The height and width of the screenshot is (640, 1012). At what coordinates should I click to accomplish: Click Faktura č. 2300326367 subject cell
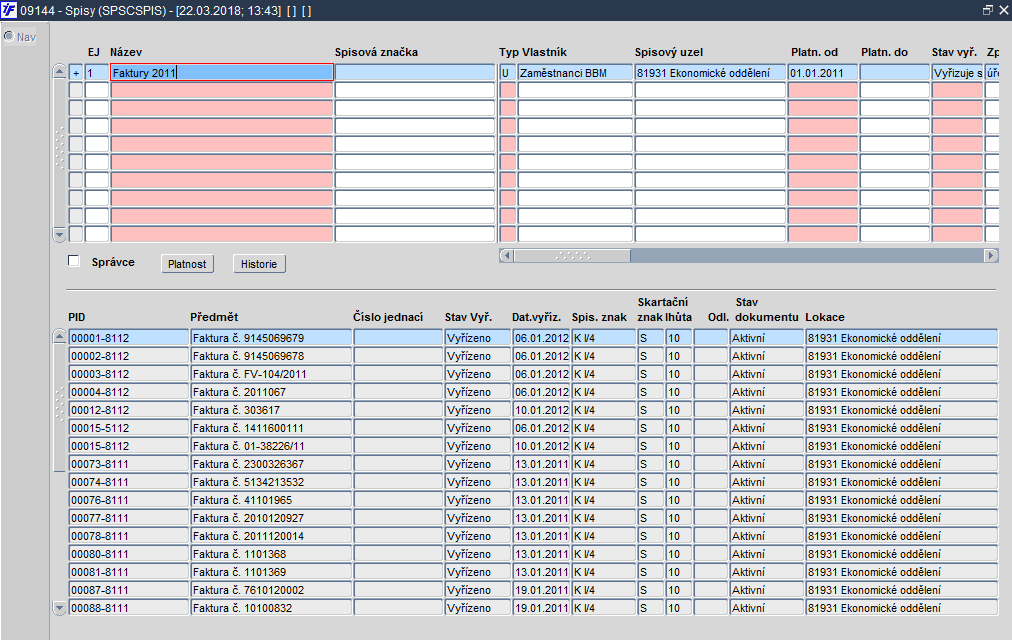click(271, 464)
